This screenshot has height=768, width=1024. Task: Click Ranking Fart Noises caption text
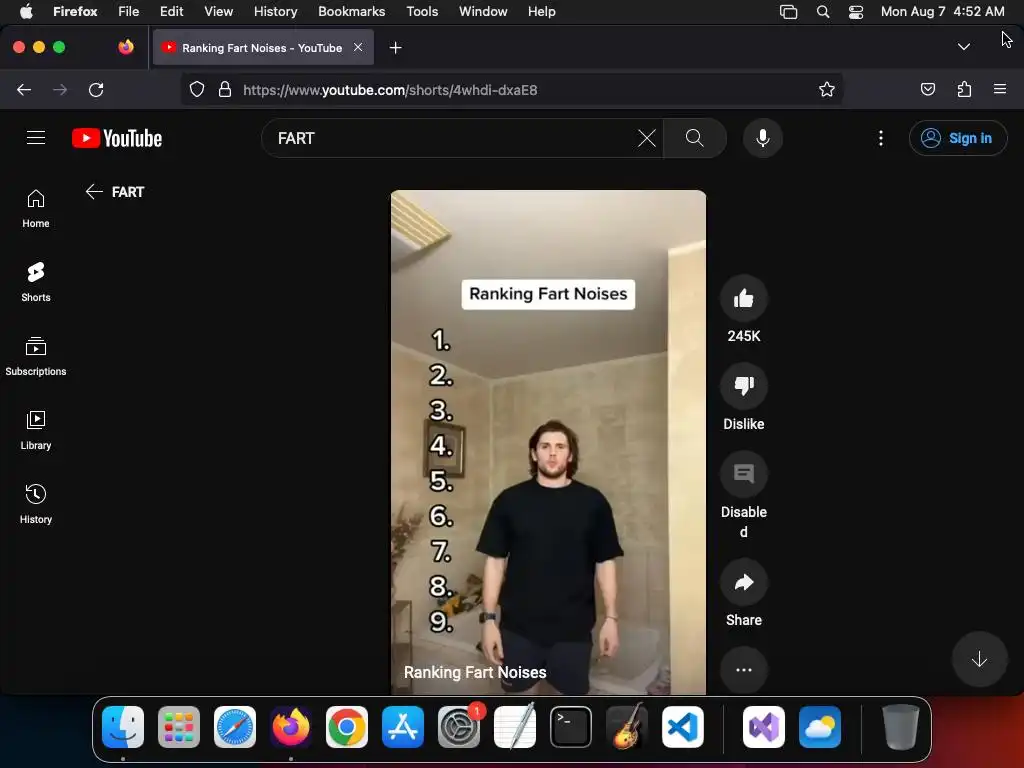pyautogui.click(x=475, y=672)
